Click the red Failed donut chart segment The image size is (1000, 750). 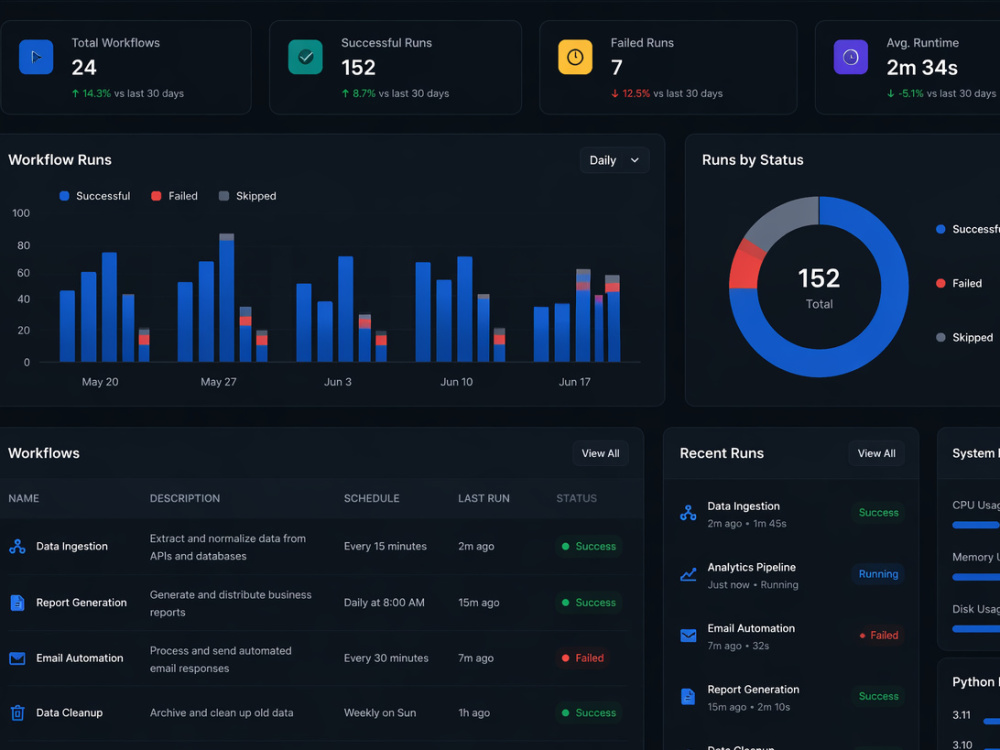pyautogui.click(x=744, y=268)
